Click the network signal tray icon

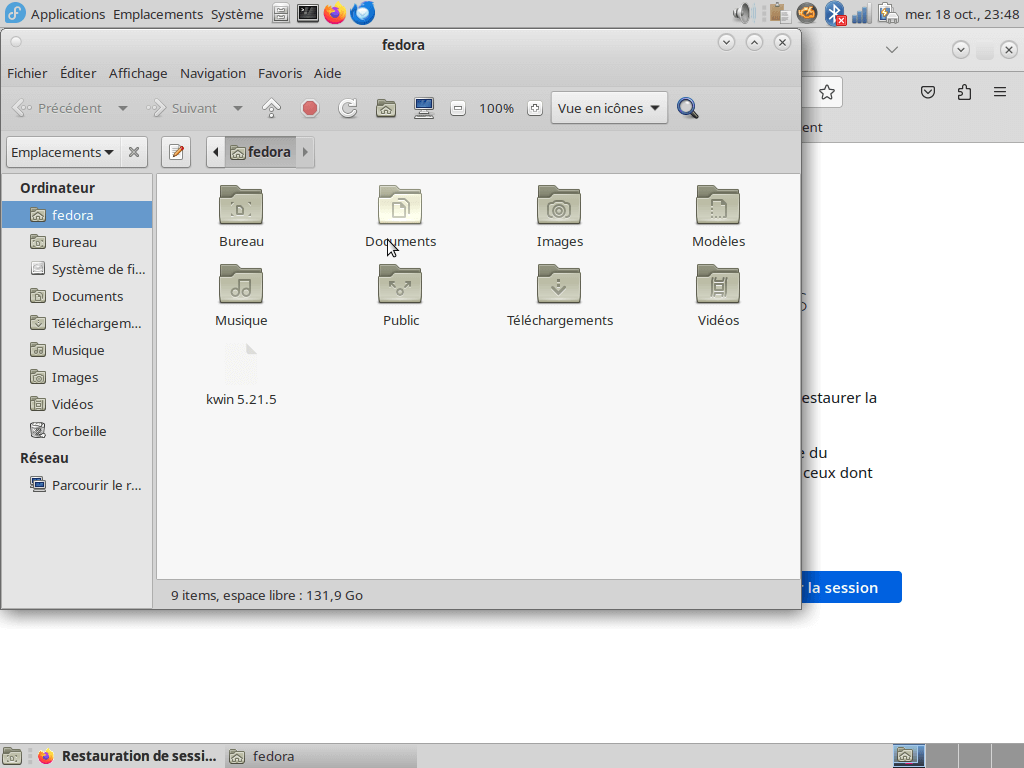tap(861, 14)
